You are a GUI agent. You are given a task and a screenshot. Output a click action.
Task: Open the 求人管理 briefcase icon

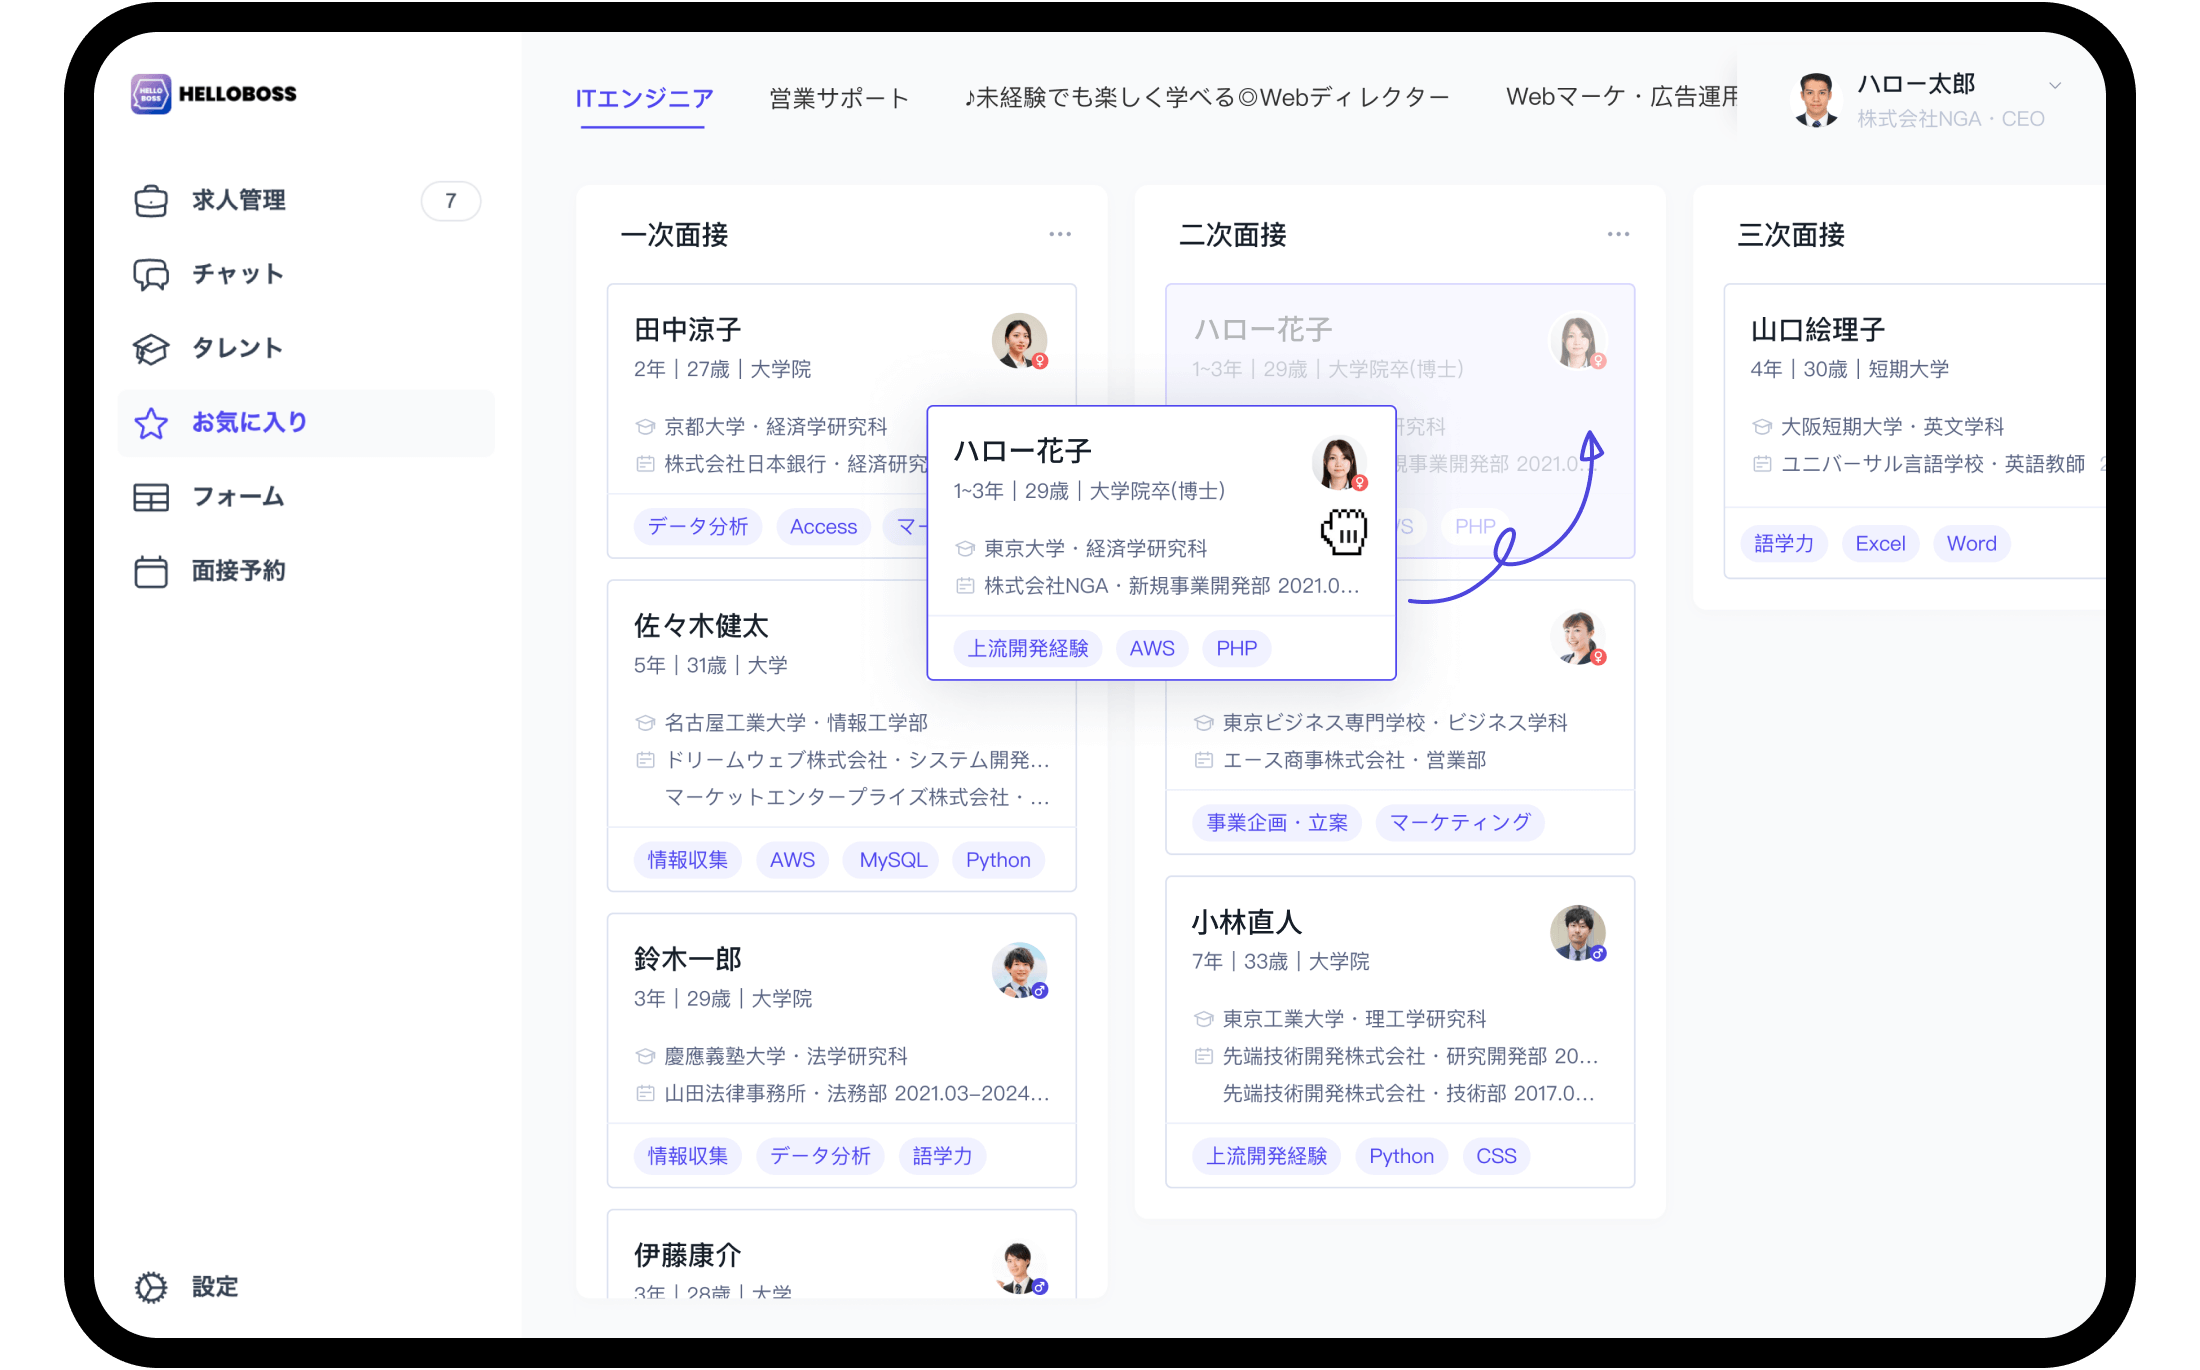(x=151, y=201)
